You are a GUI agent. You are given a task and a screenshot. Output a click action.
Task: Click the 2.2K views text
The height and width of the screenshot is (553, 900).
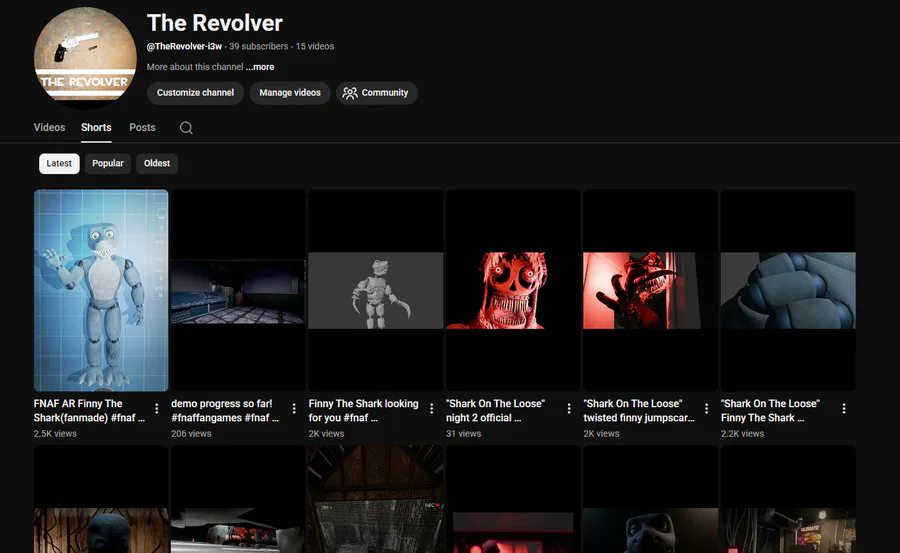tap(742, 434)
